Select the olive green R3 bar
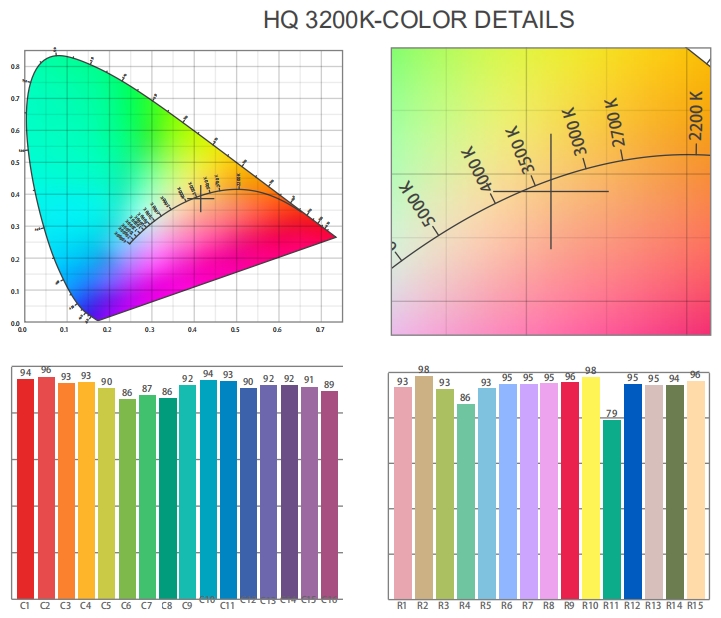The width and height of the screenshot is (721, 618). click(445, 494)
